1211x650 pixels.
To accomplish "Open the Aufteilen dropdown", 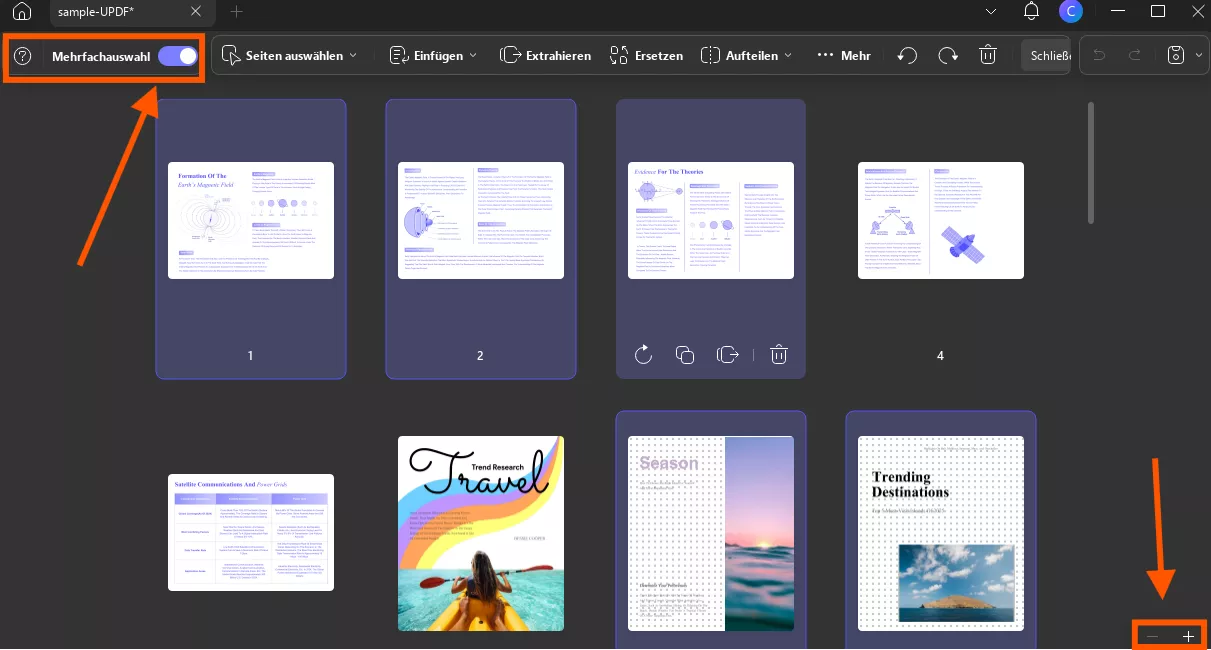I will (746, 56).
